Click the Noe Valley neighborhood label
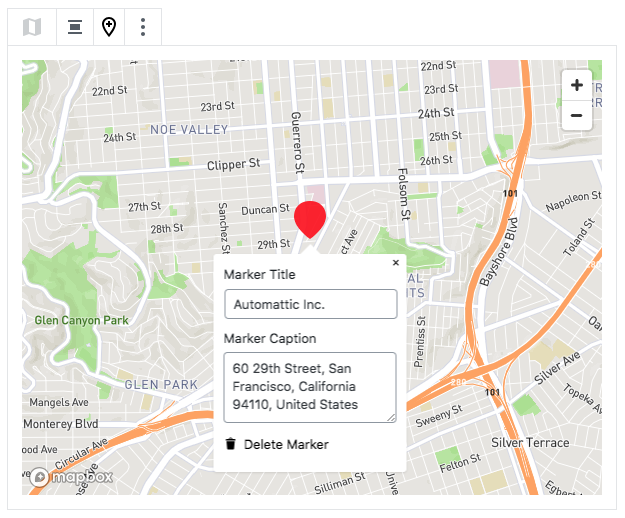 [x=188, y=129]
